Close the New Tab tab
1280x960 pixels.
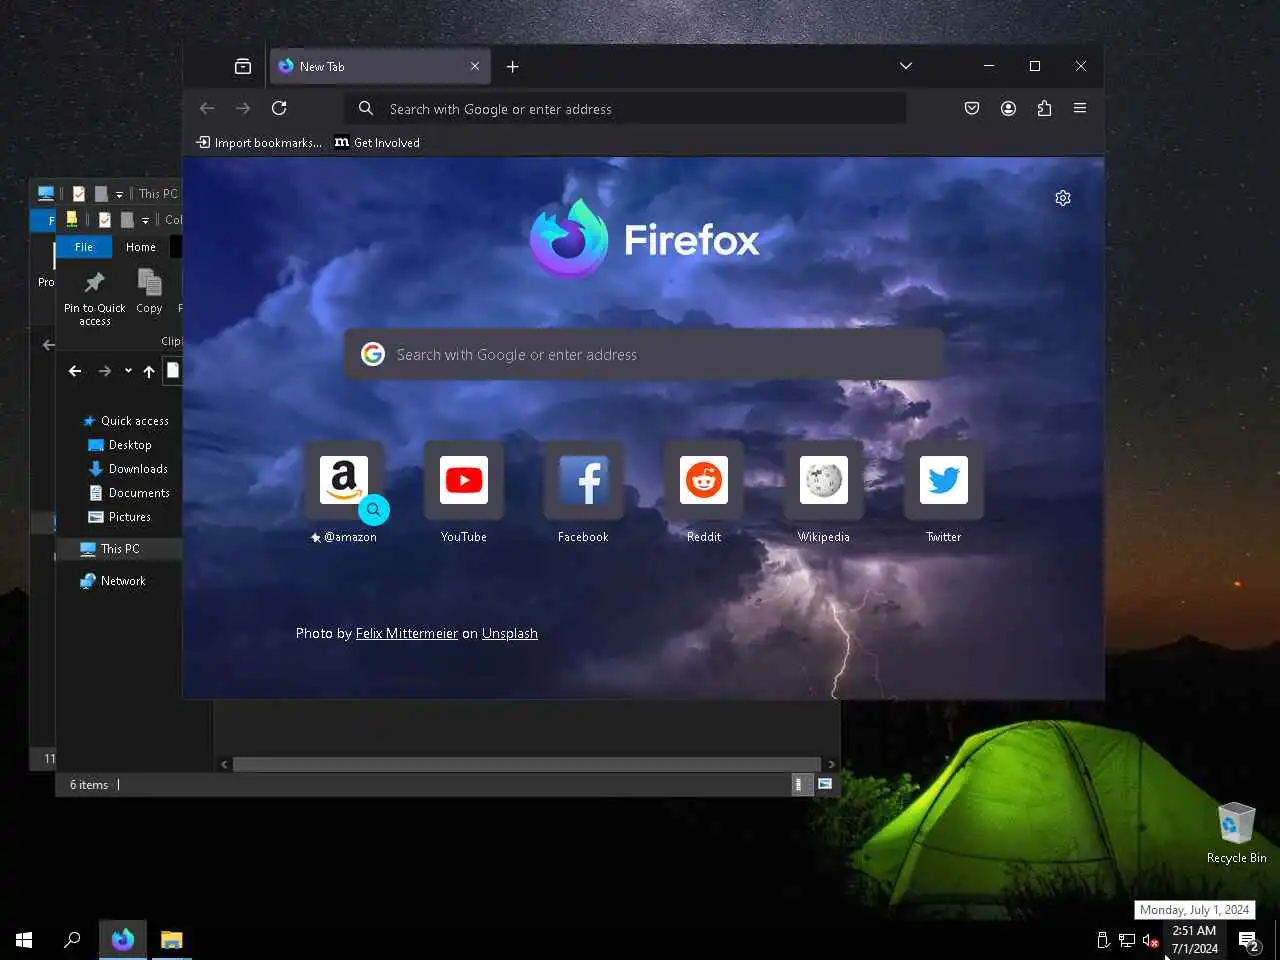click(x=475, y=66)
